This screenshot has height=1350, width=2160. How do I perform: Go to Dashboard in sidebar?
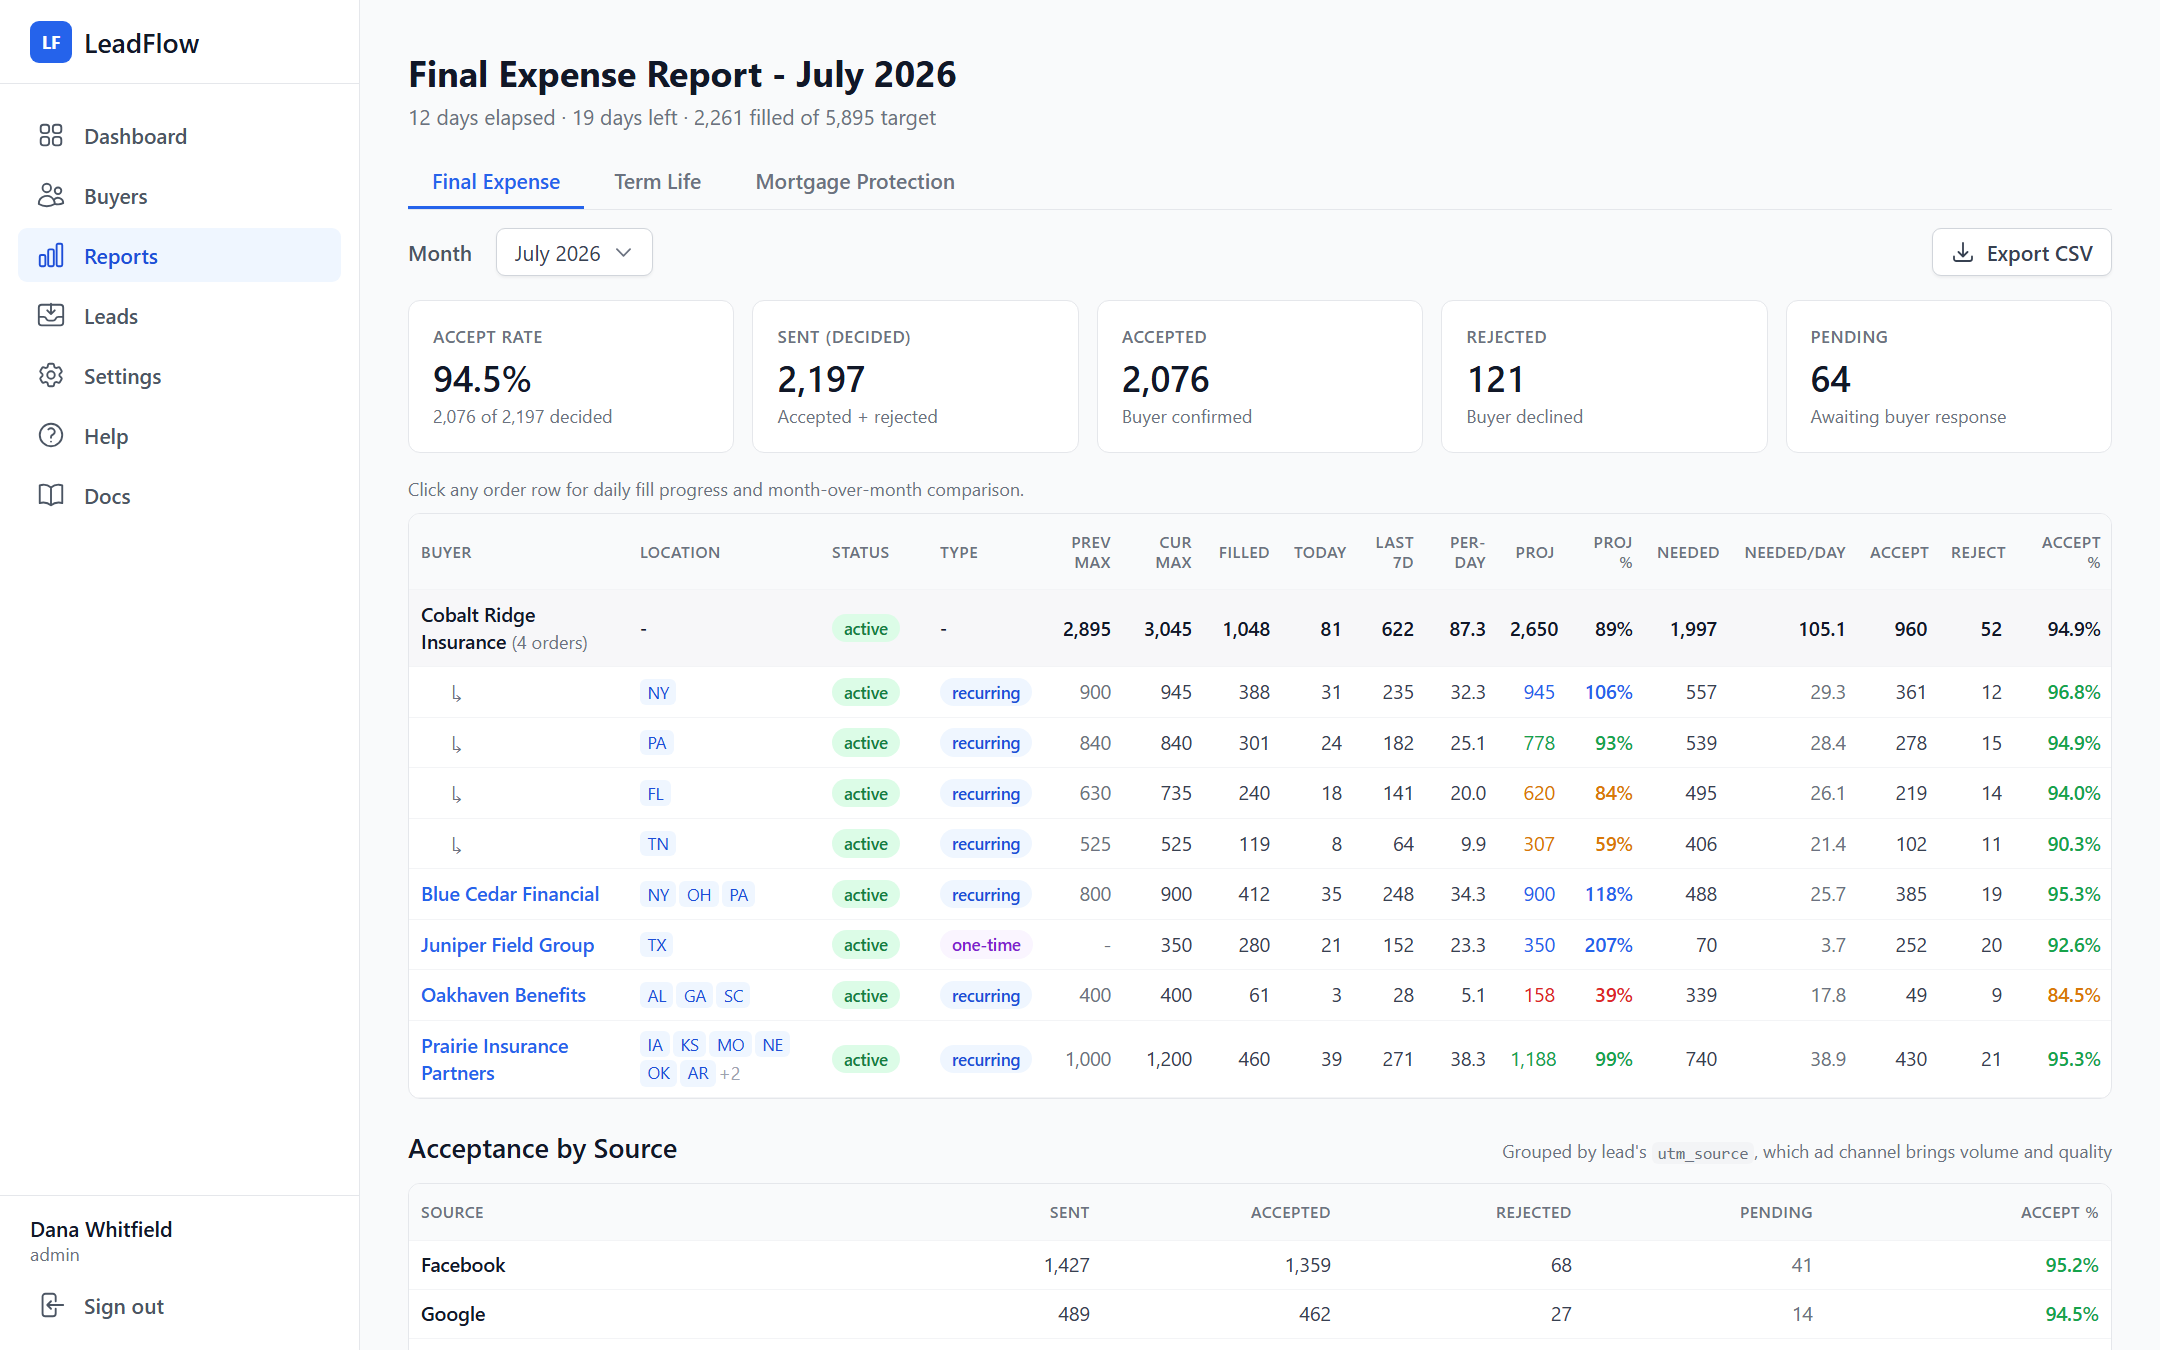tap(179, 136)
